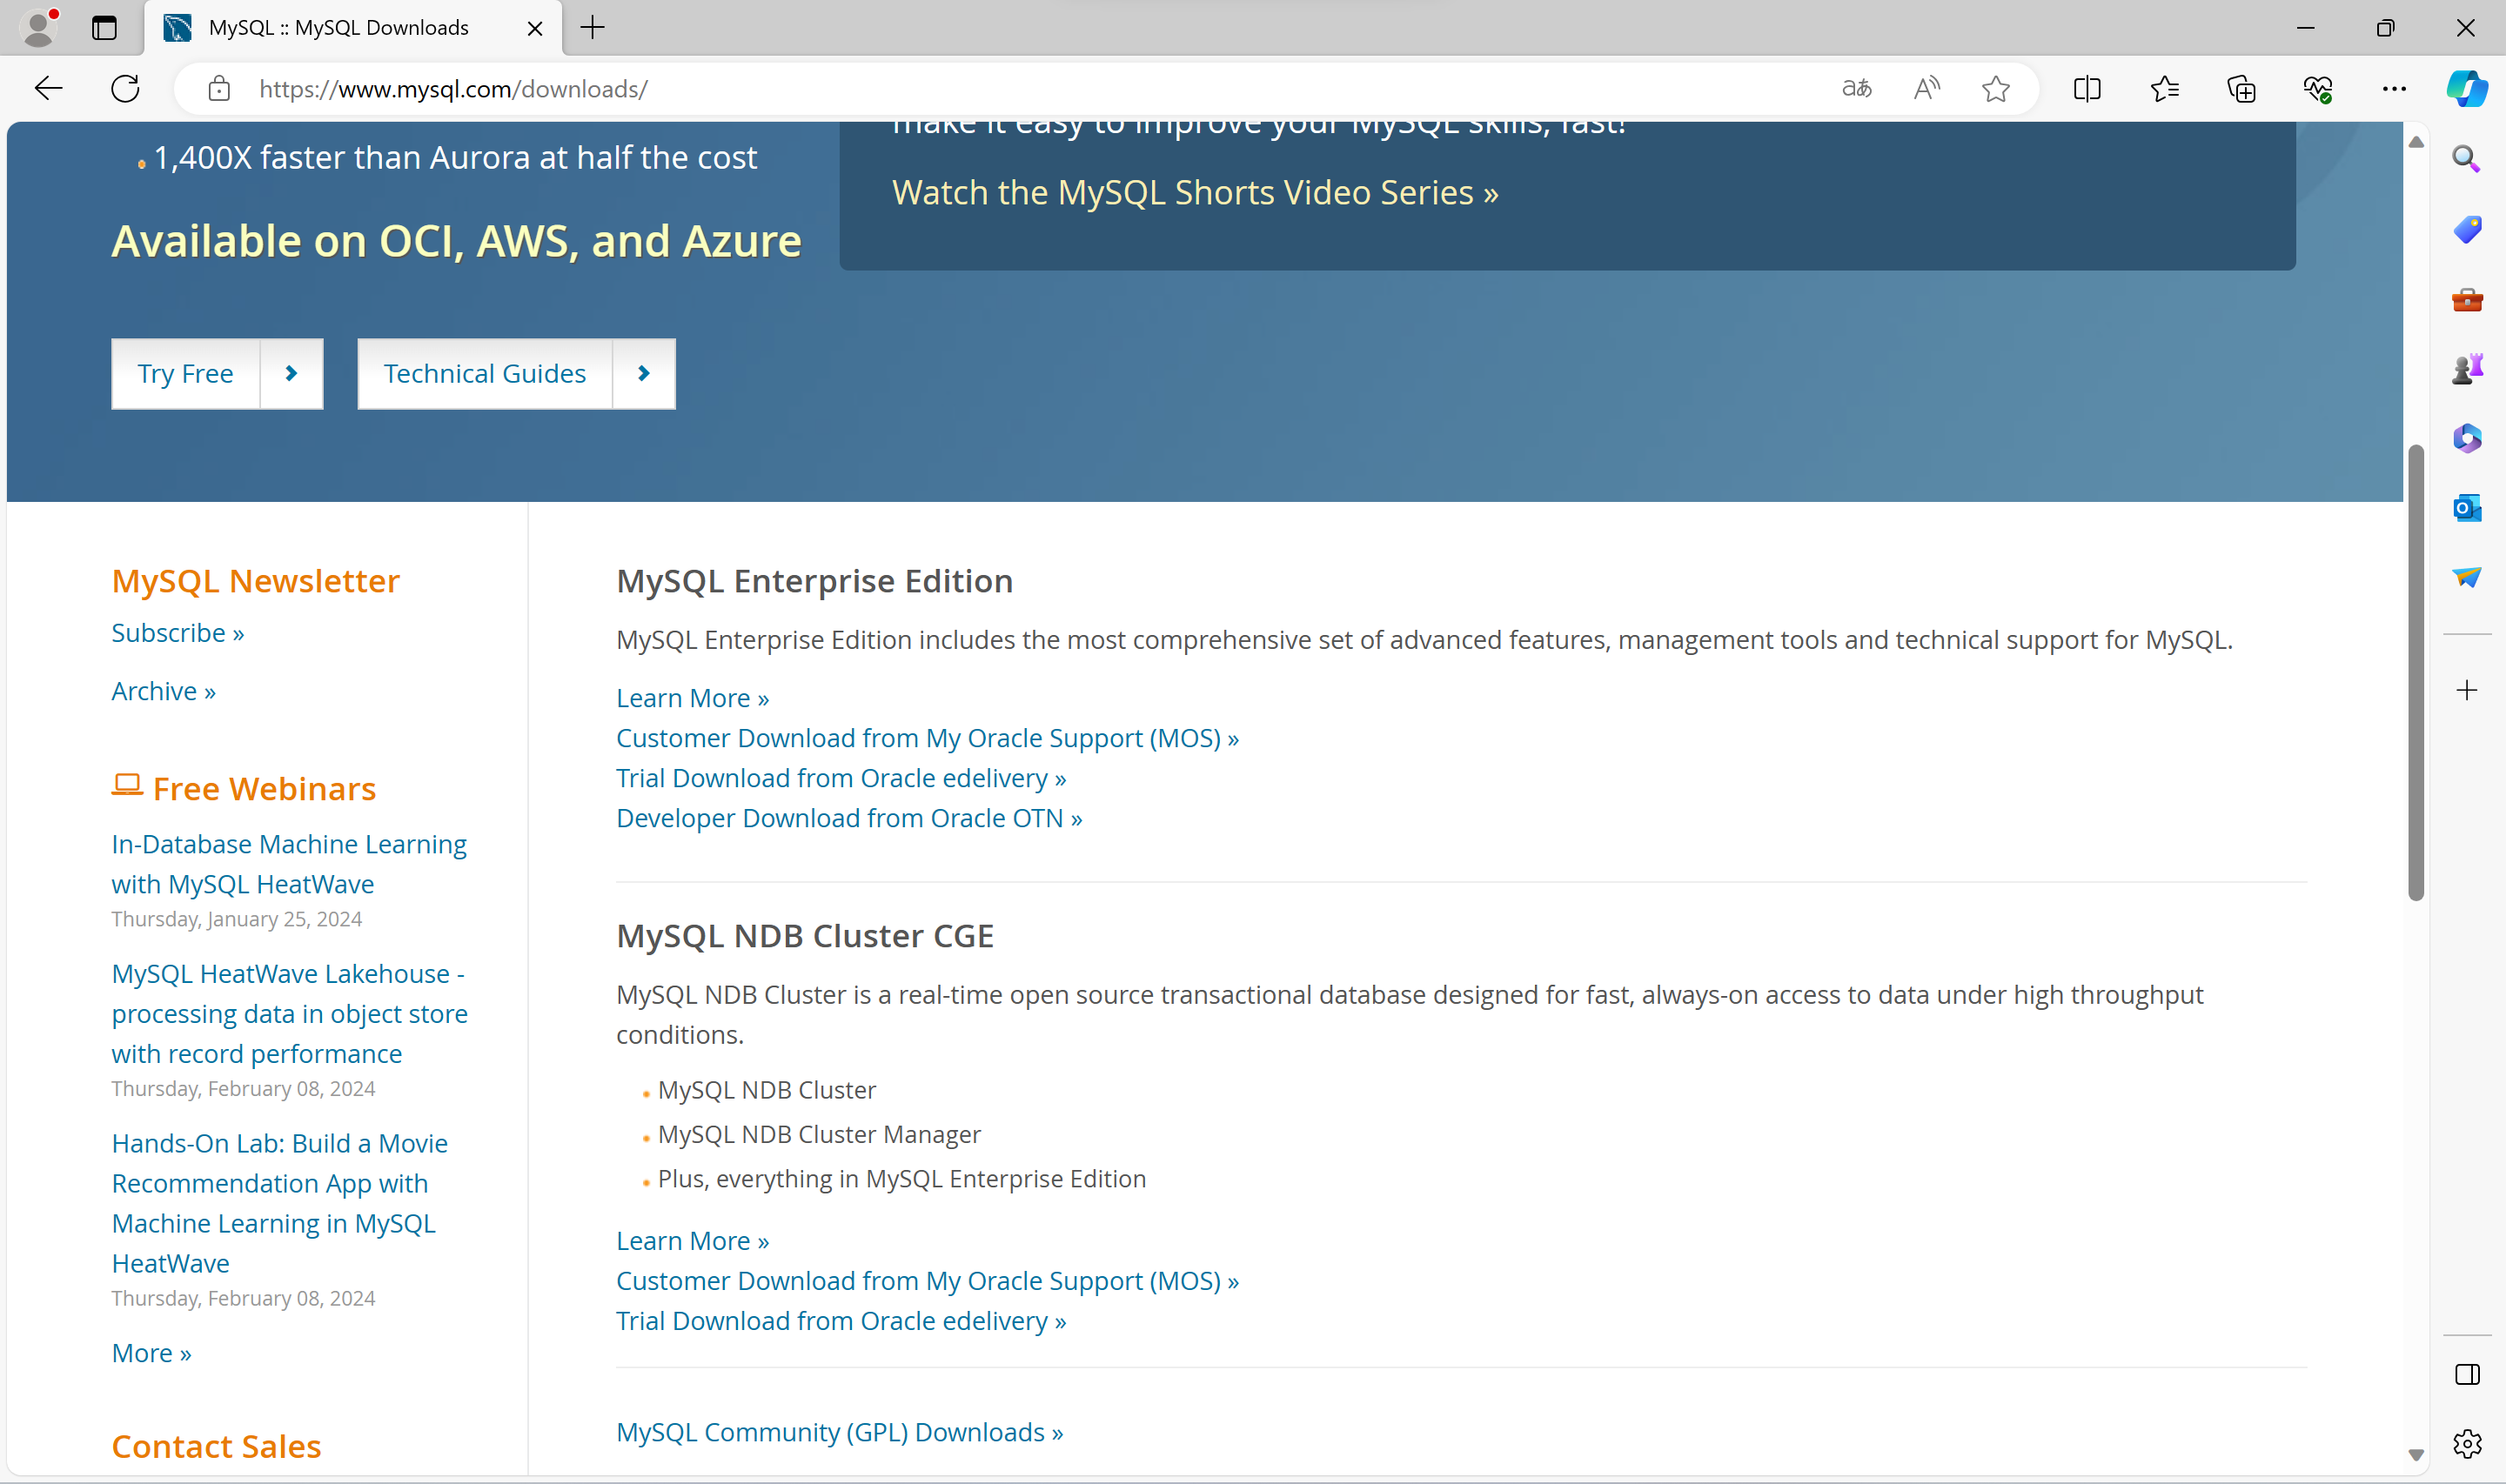Click the browser refresh icon
2506x1484 pixels.
pos(125,89)
